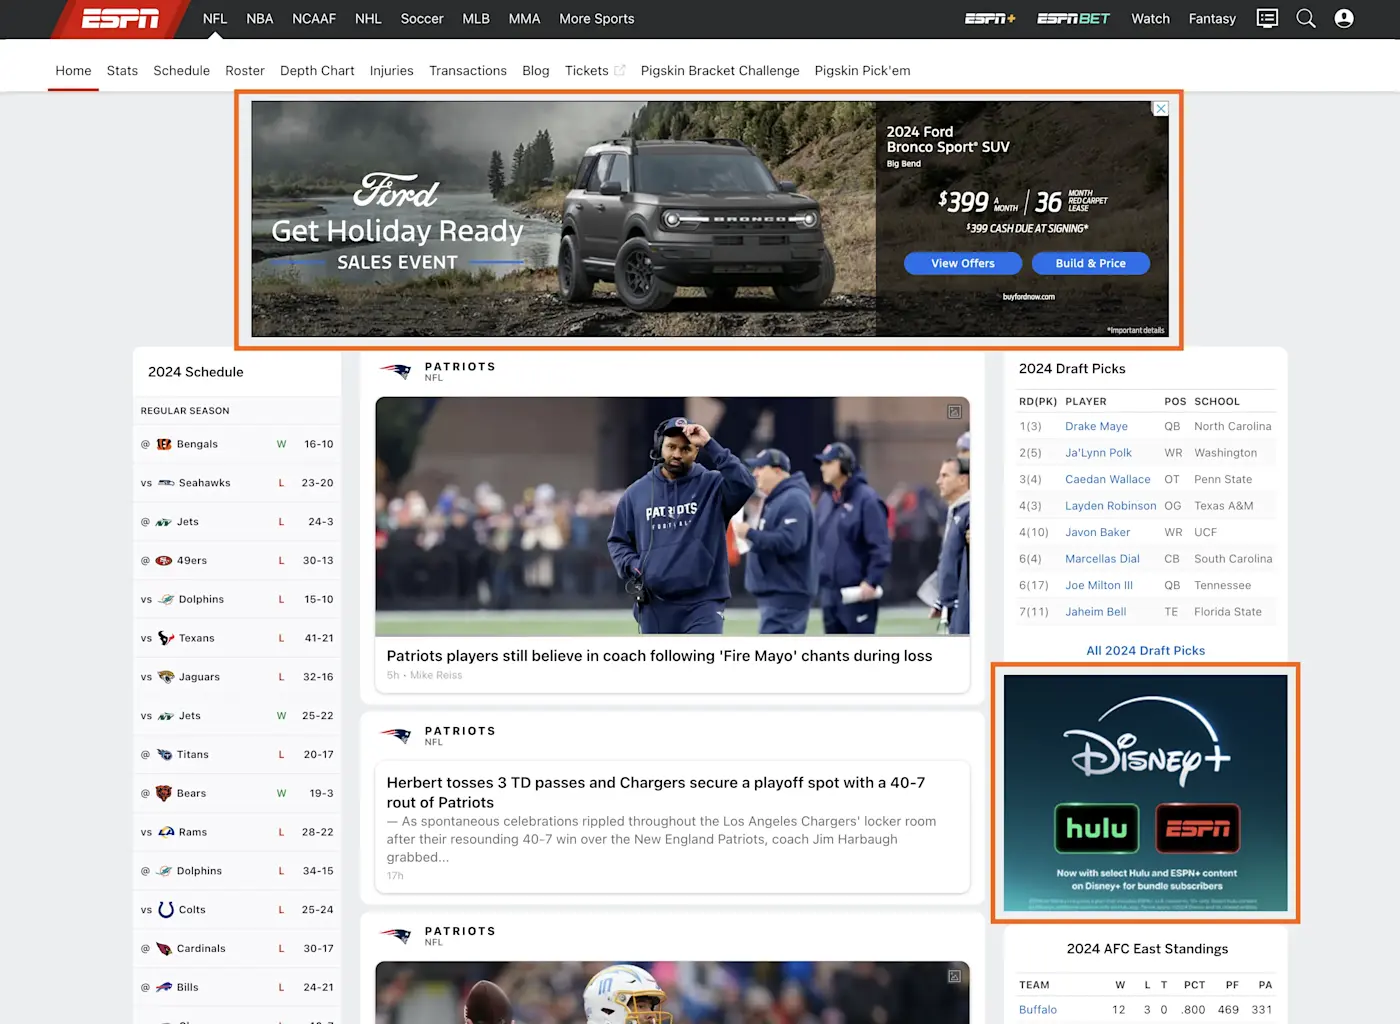Open ESPN BET in header

click(1073, 18)
